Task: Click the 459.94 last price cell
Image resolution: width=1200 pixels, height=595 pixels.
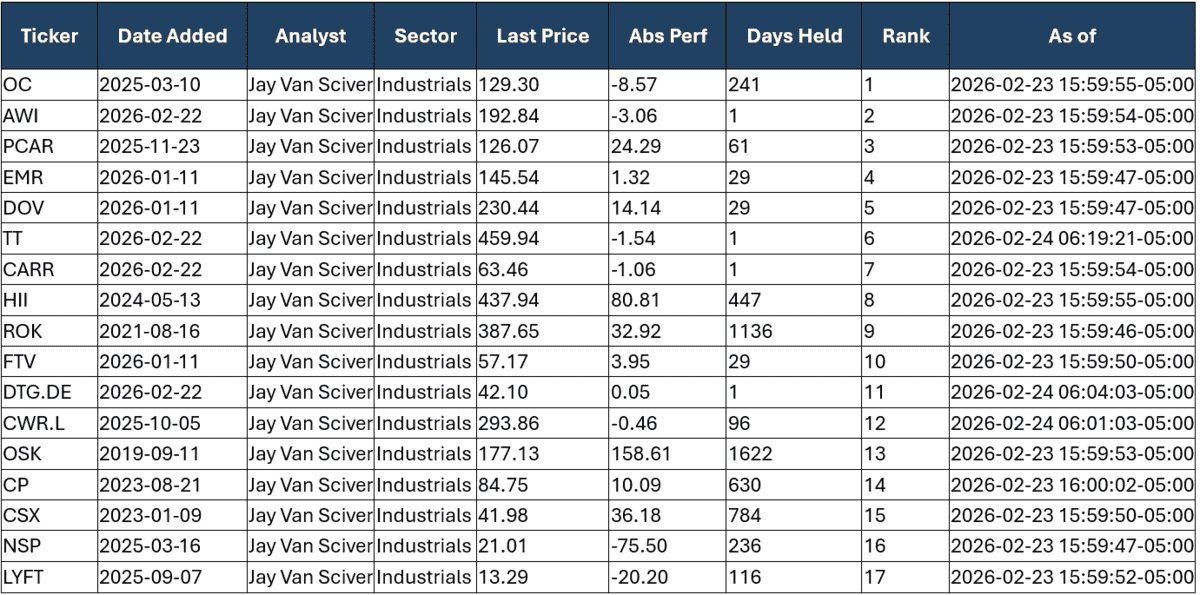Action: [x=542, y=239]
